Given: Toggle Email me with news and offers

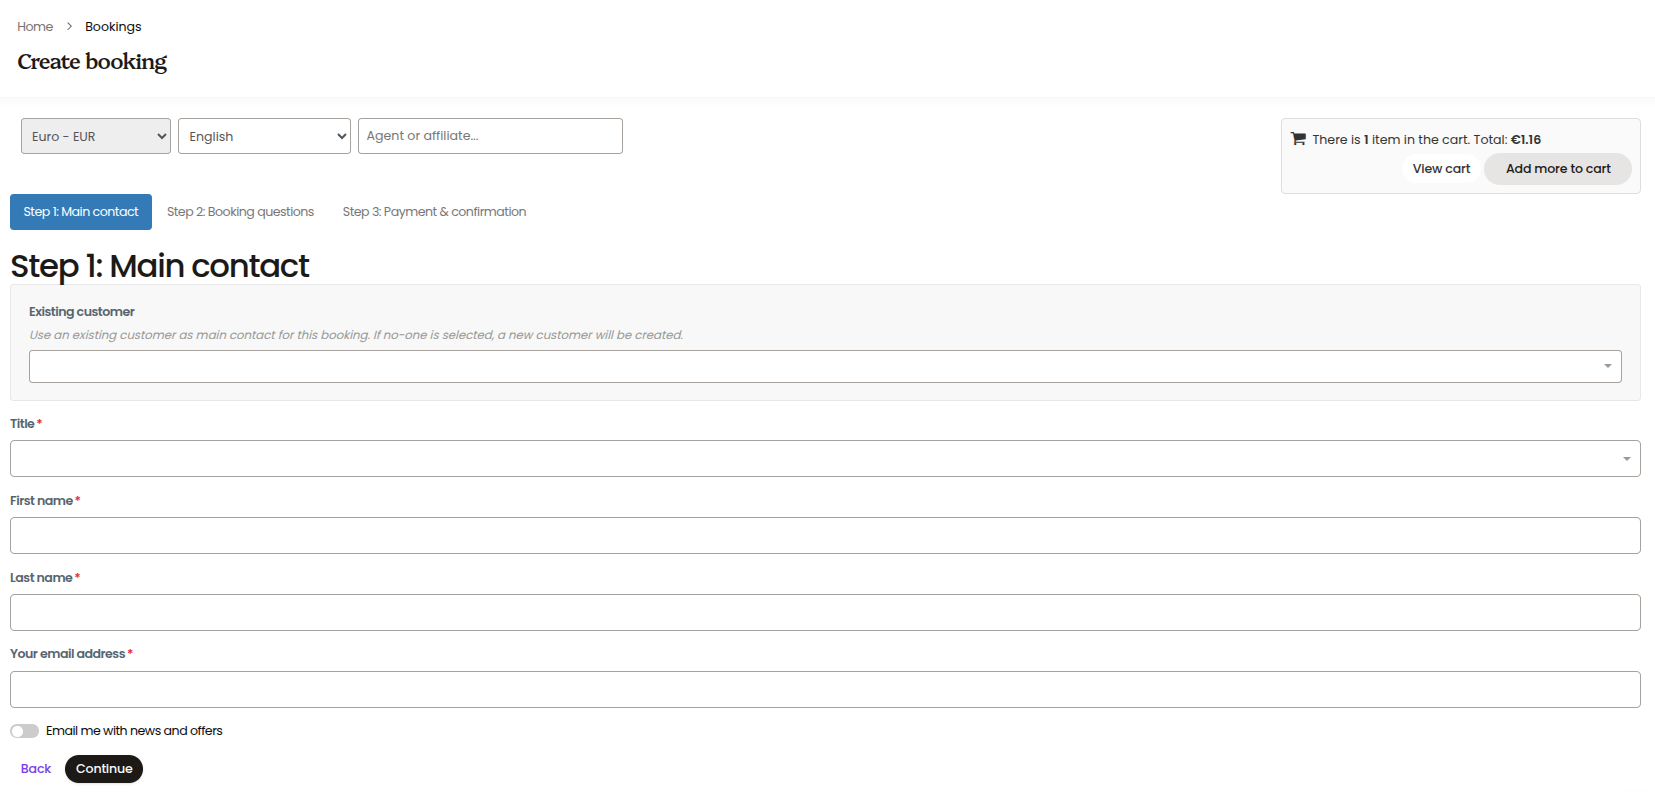Looking at the screenshot, I should click(x=25, y=731).
